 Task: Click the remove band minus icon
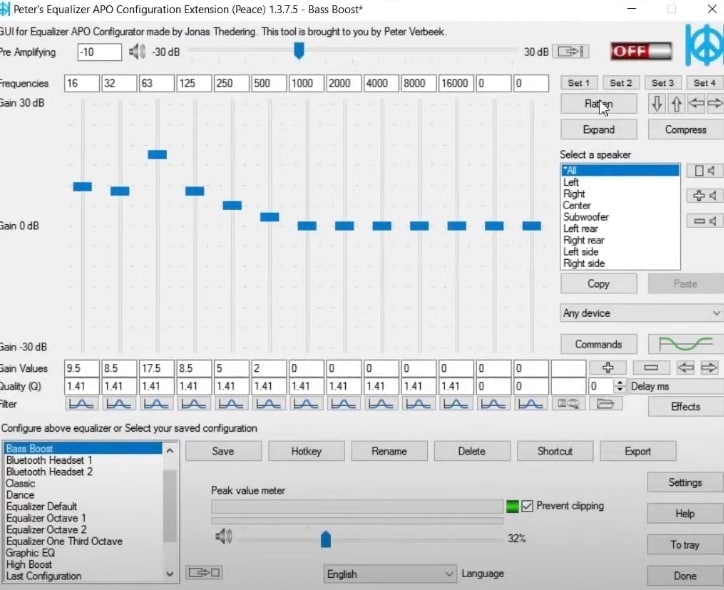click(651, 368)
